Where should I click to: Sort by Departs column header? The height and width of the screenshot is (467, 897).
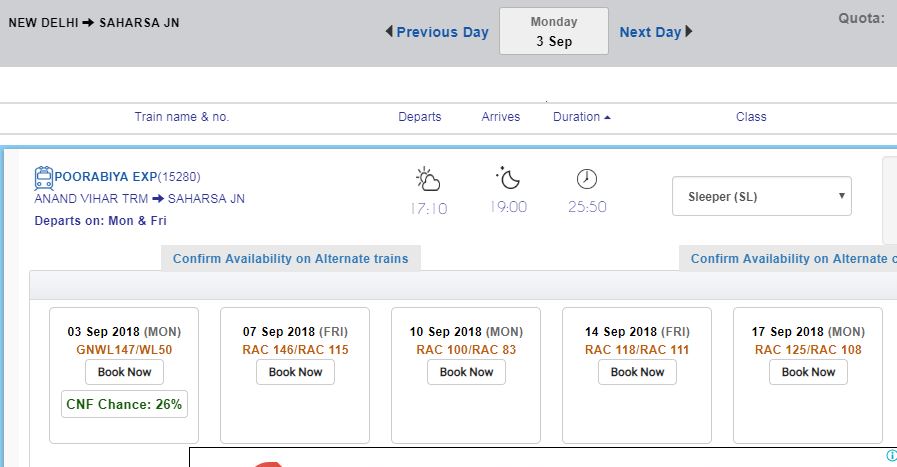click(419, 117)
